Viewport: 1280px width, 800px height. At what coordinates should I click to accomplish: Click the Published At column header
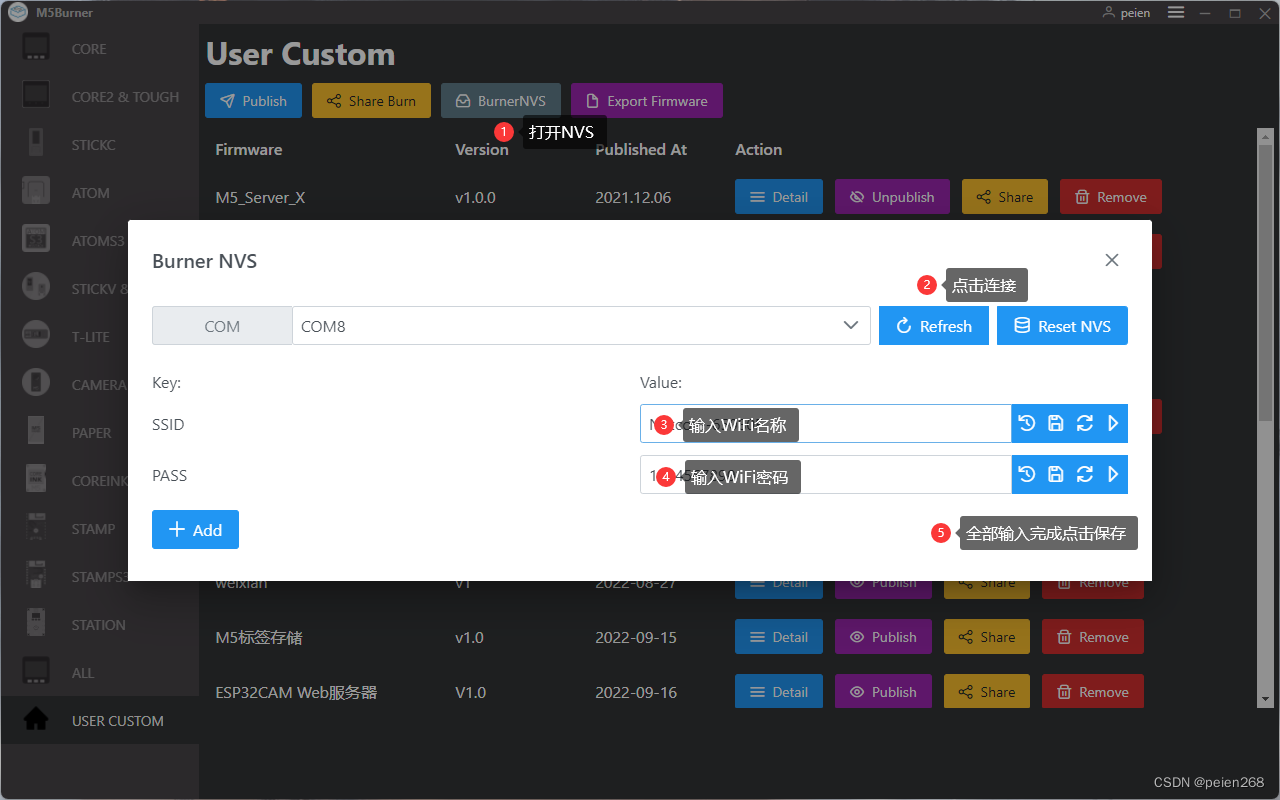point(641,149)
